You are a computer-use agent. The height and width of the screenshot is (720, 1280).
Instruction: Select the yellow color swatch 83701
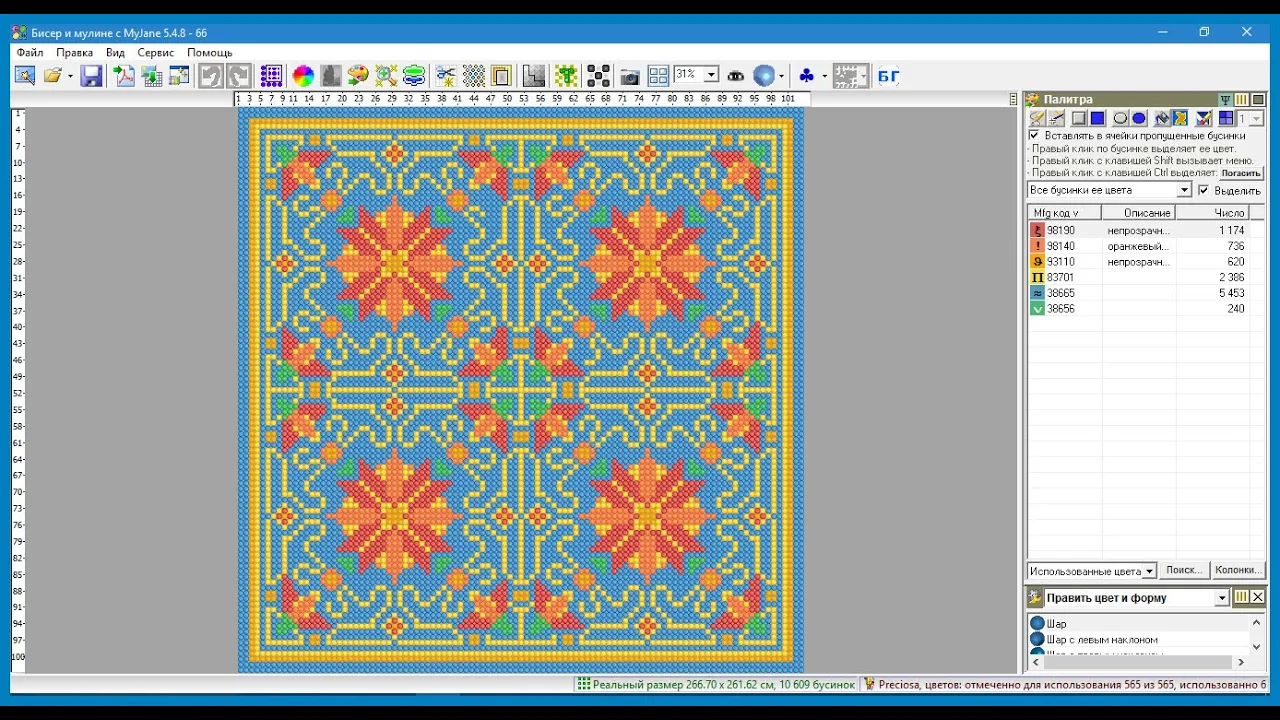1037,277
